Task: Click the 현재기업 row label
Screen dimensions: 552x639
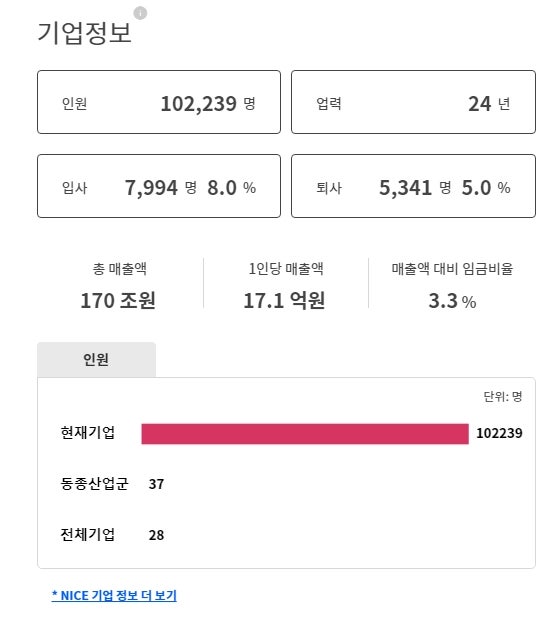Action: pos(88,432)
